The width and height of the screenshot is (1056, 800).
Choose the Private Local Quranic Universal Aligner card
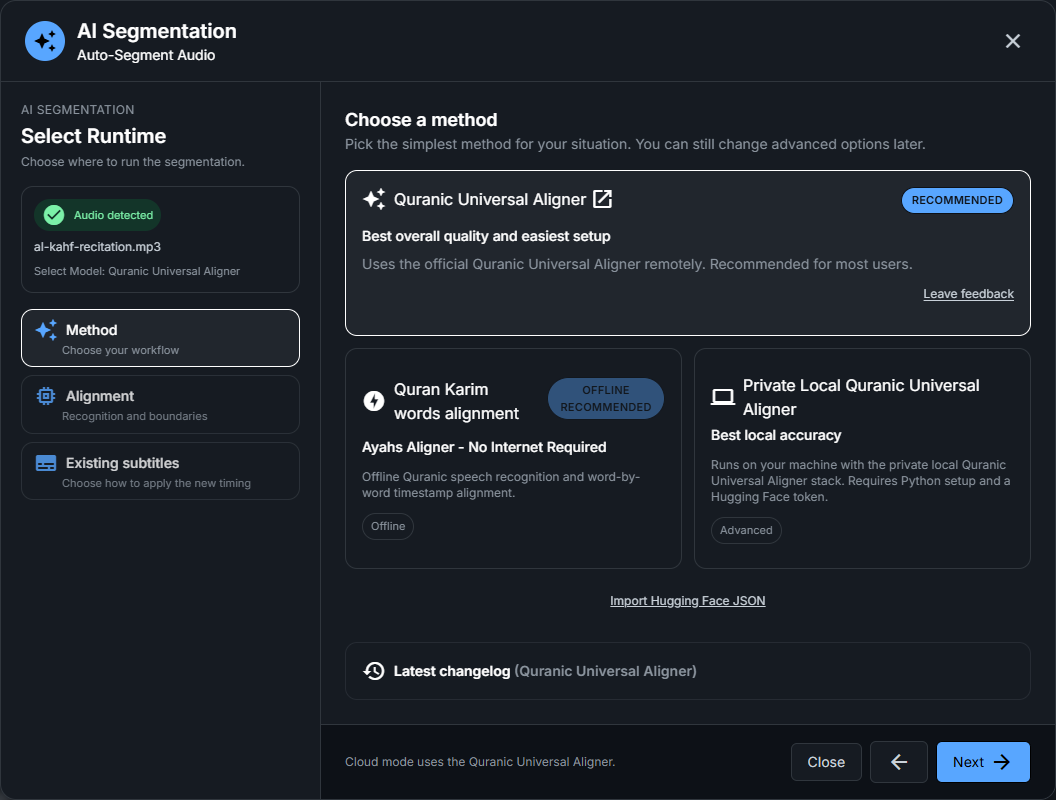pos(862,458)
